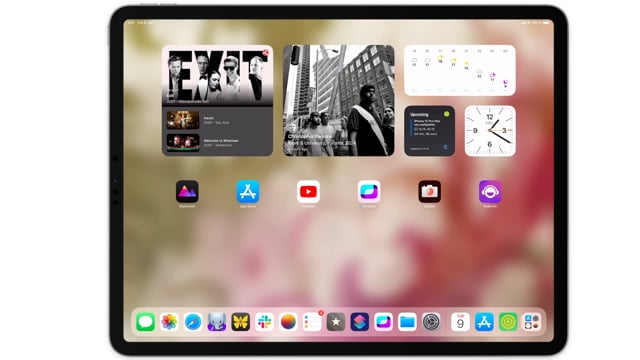Open the red camera app icon
640x360 pixels.
[x=429, y=191]
